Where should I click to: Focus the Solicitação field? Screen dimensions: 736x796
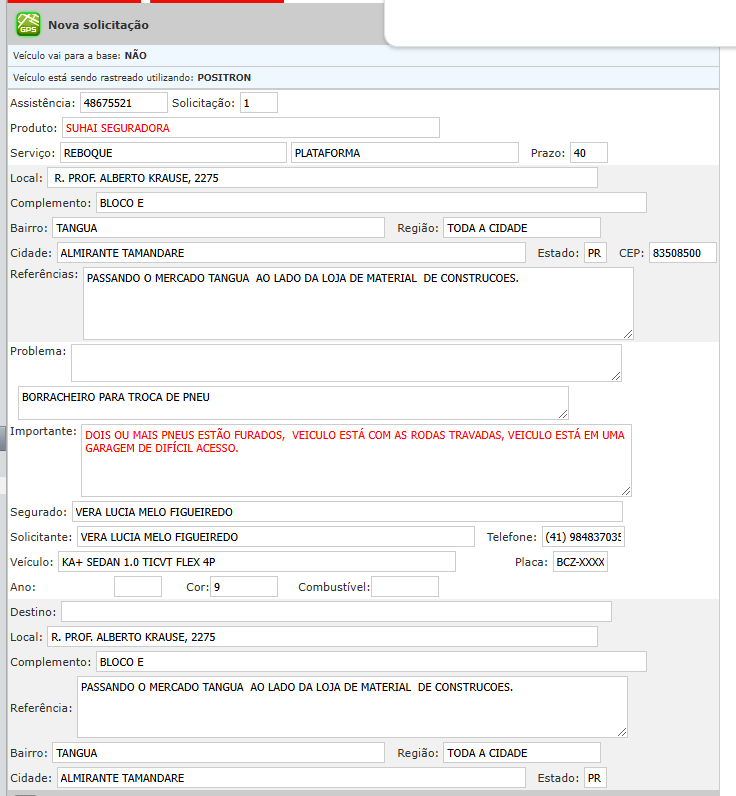(x=258, y=102)
